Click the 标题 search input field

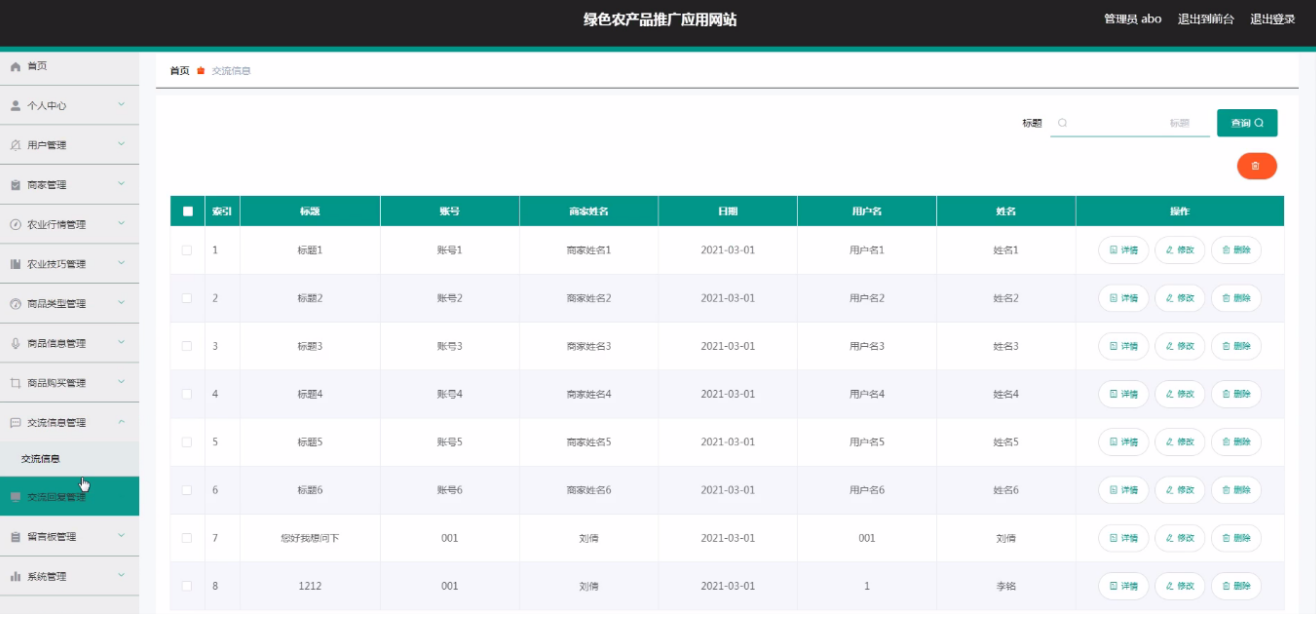(x=1130, y=123)
